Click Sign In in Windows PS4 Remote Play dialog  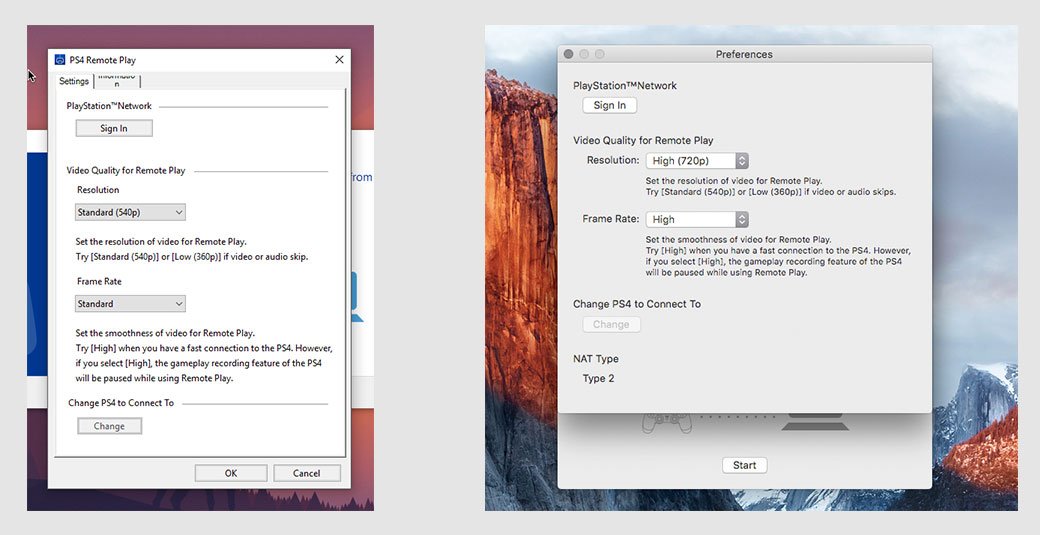coord(114,129)
